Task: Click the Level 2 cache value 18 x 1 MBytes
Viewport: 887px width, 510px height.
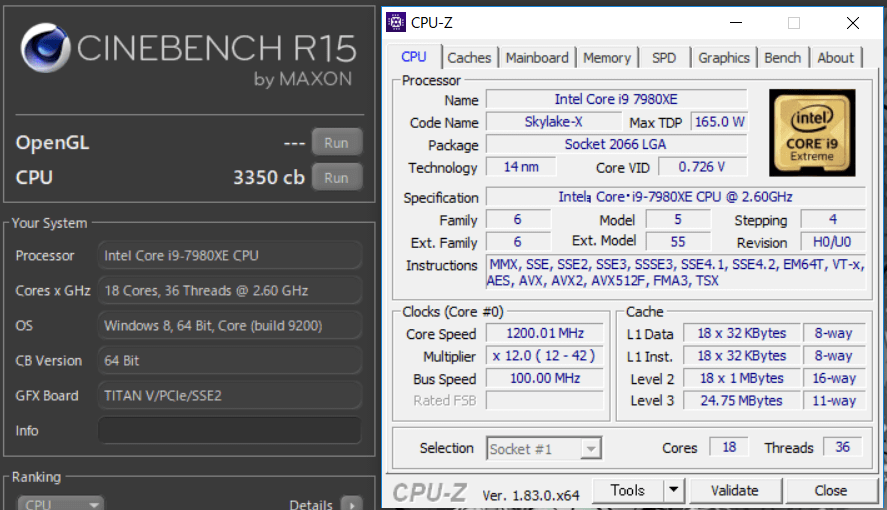Action: [x=741, y=378]
